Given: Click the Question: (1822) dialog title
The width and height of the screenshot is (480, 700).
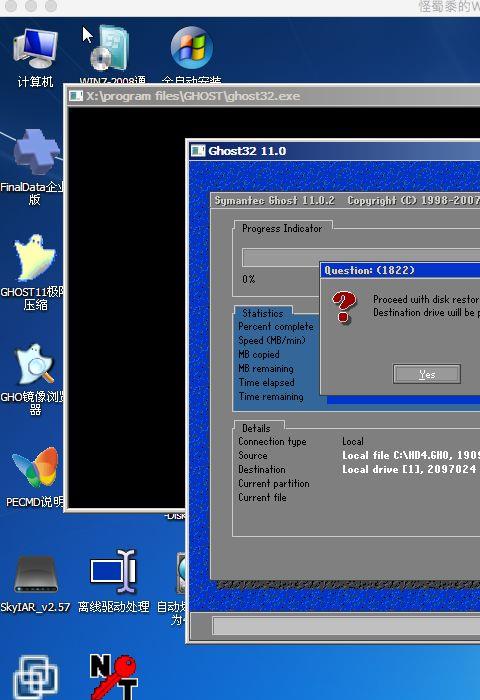Looking at the screenshot, I should (x=369, y=270).
